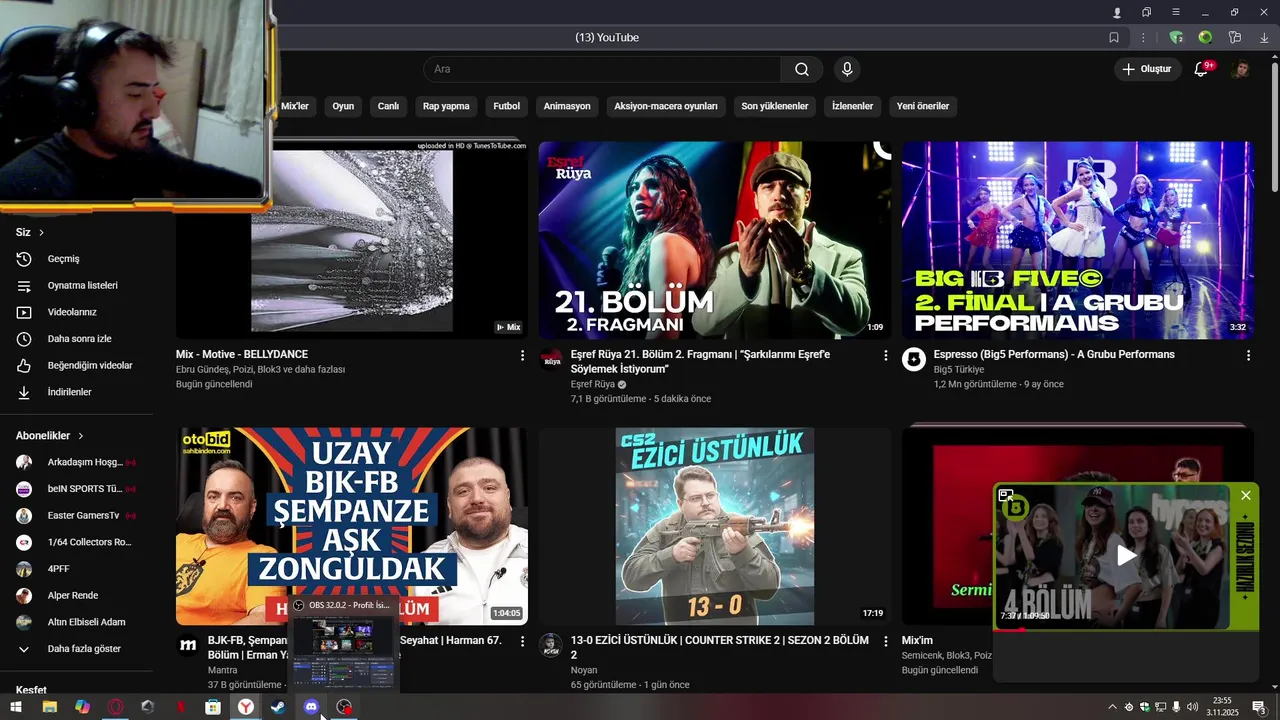Click the green eye extension icon
1280x720 pixels.
[1205, 37]
